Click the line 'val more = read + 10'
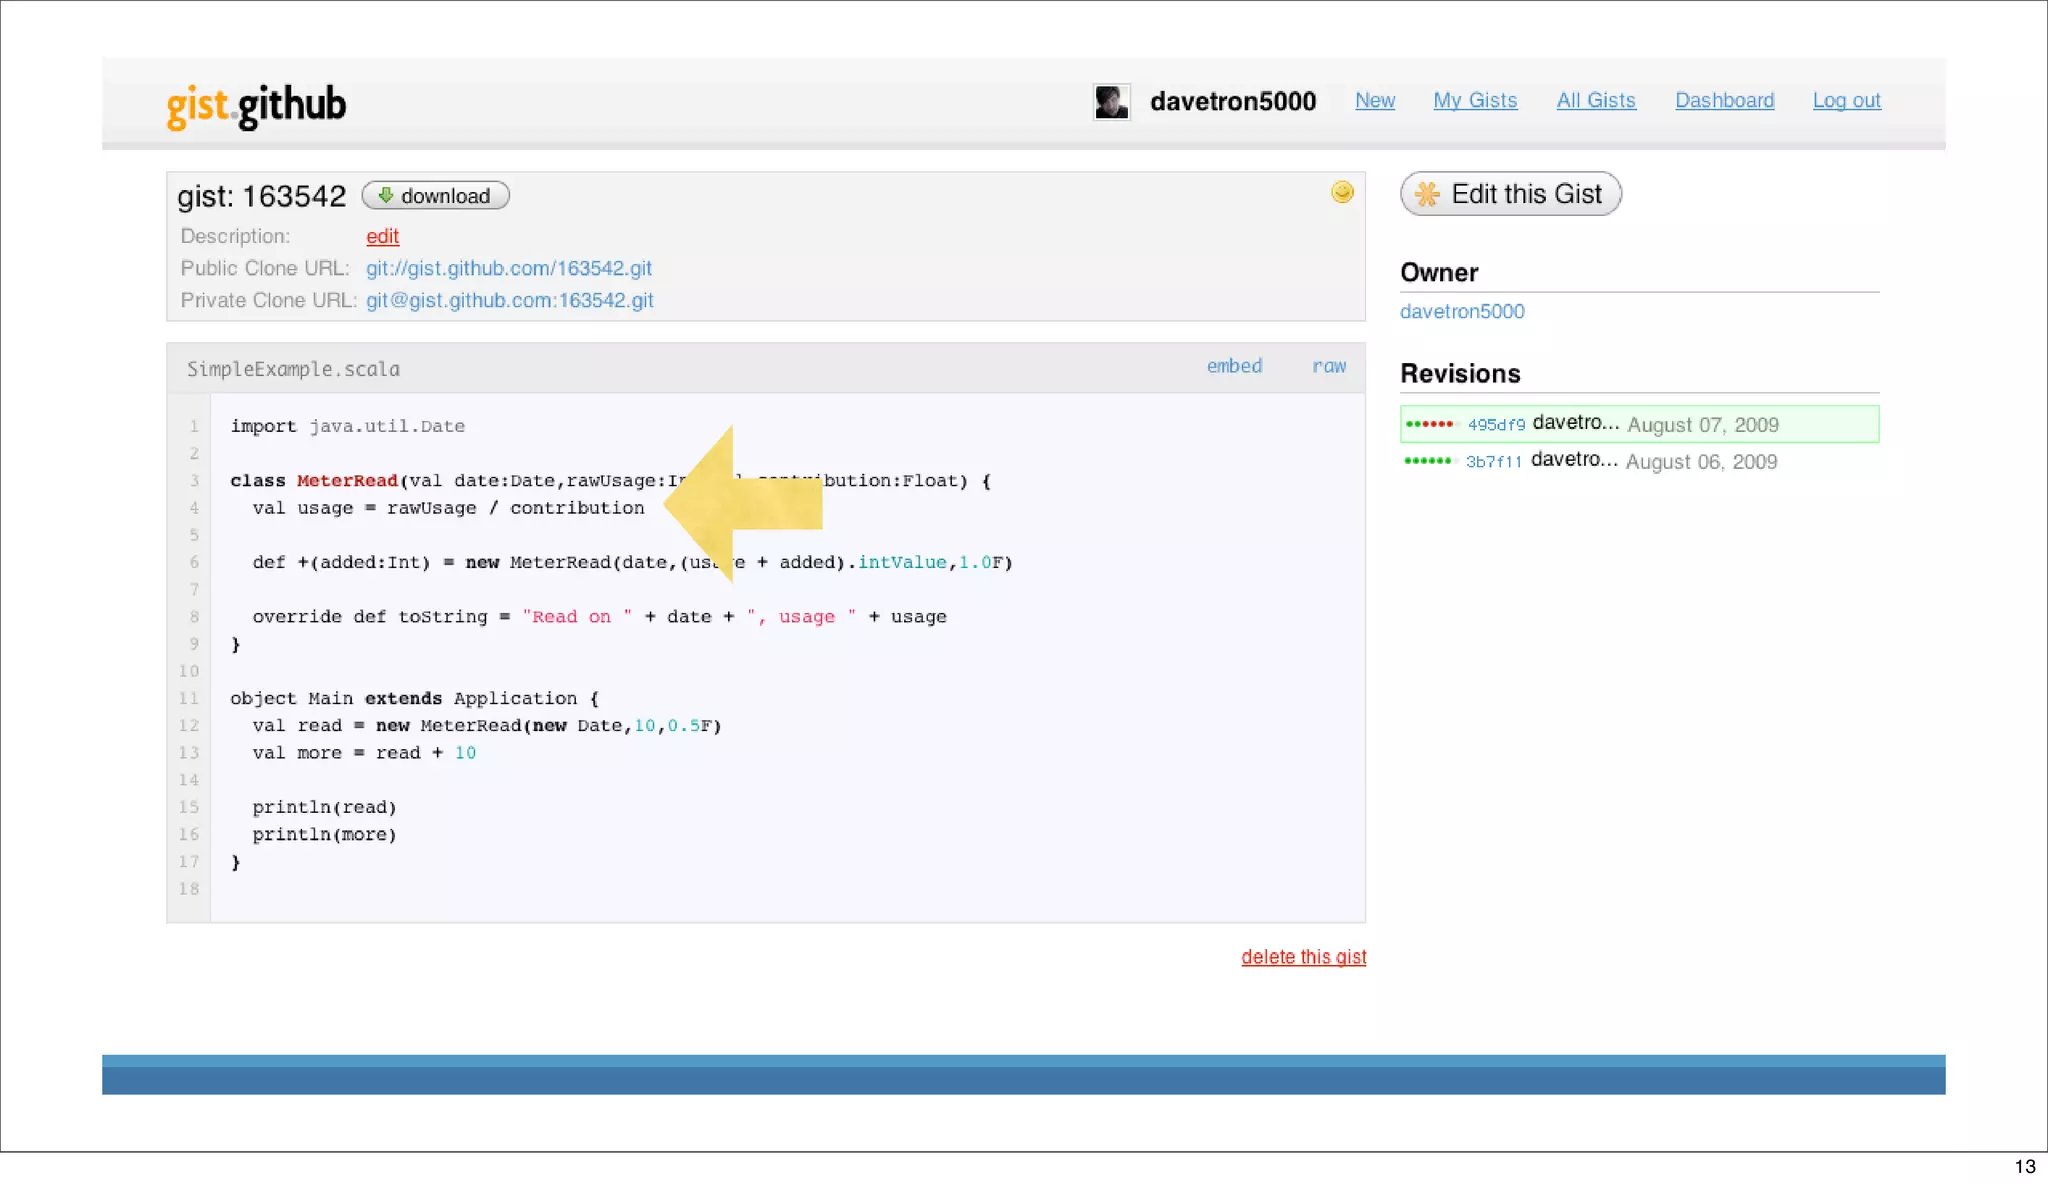The image size is (2048, 1184). (x=364, y=753)
